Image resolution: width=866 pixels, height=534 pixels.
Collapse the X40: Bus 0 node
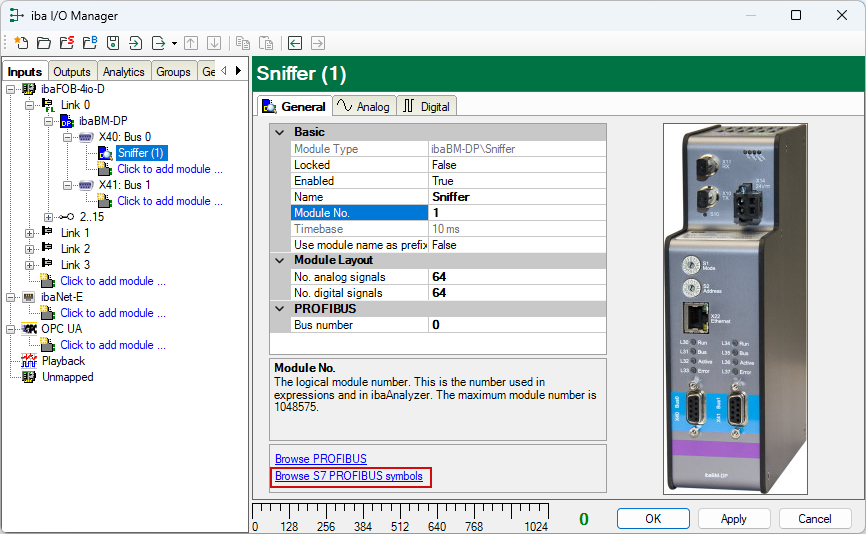(66, 137)
